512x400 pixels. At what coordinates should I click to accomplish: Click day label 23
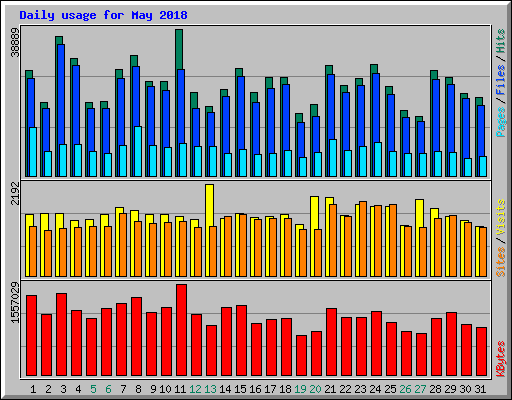(x=360, y=389)
